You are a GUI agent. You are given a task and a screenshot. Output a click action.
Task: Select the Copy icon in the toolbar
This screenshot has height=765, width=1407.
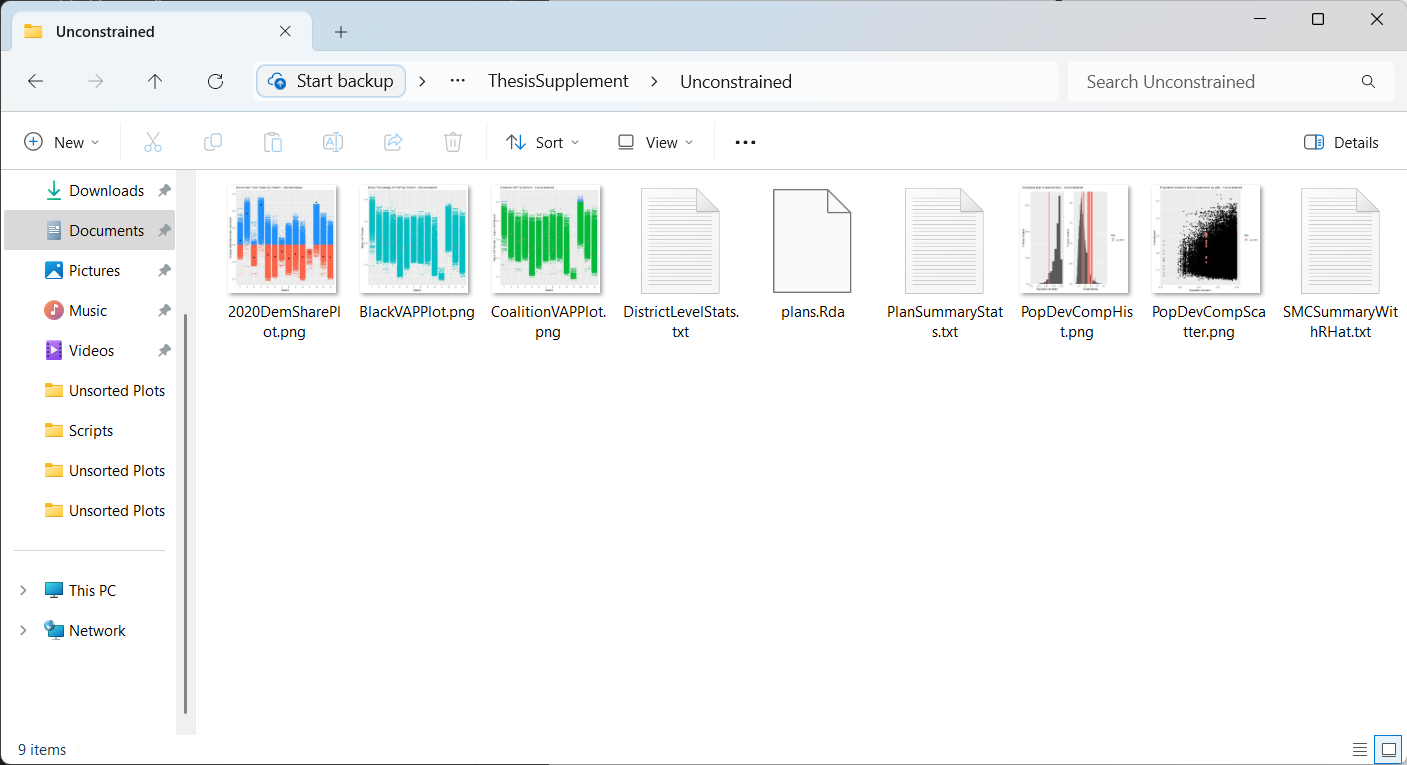(212, 142)
